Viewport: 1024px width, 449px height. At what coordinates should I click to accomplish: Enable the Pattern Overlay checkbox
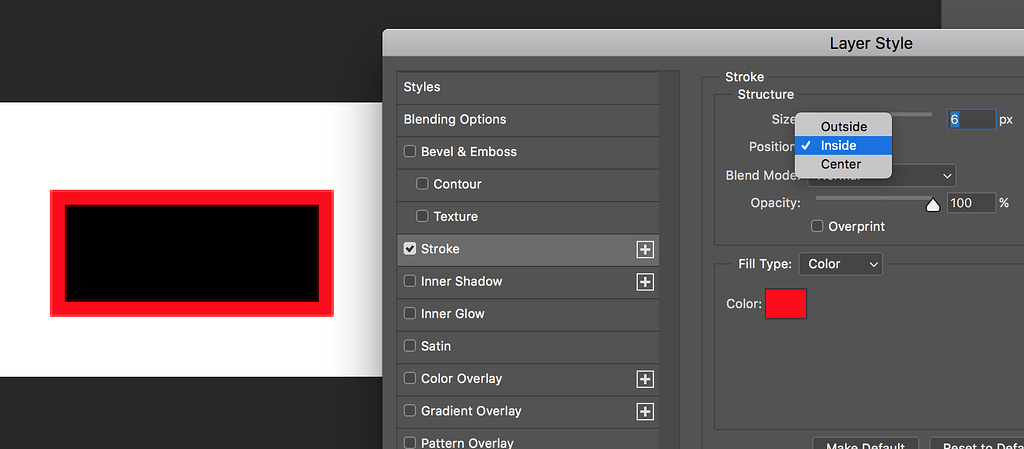point(409,442)
